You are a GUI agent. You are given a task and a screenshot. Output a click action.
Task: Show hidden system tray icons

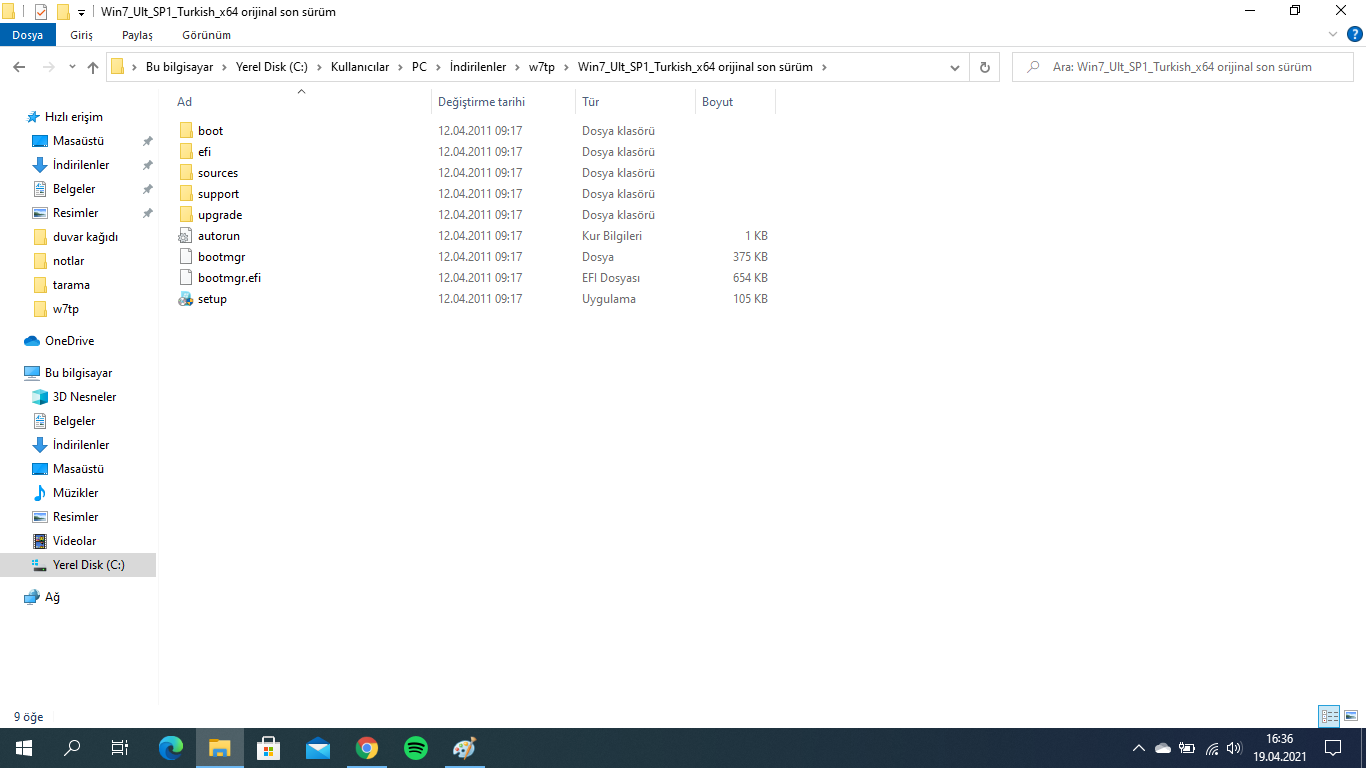(x=1138, y=748)
